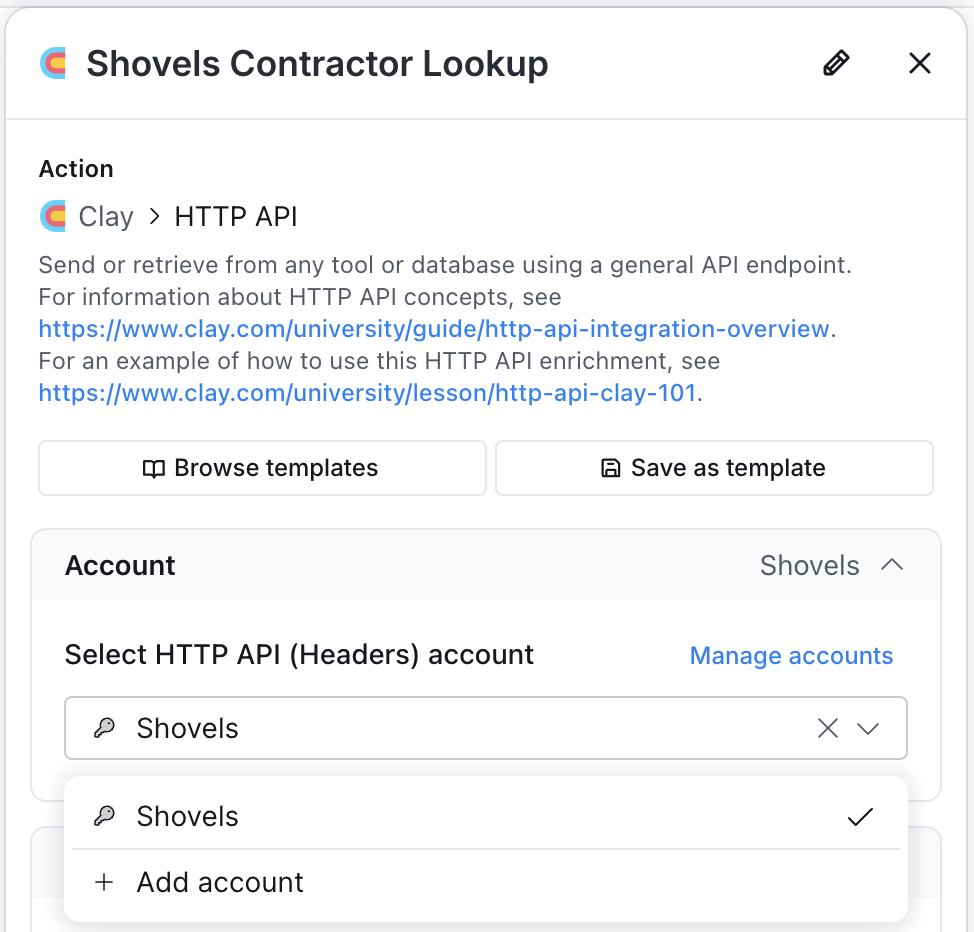This screenshot has width=974, height=932.
Task: Open the Select HTTP API account combo box
Action: (x=486, y=728)
